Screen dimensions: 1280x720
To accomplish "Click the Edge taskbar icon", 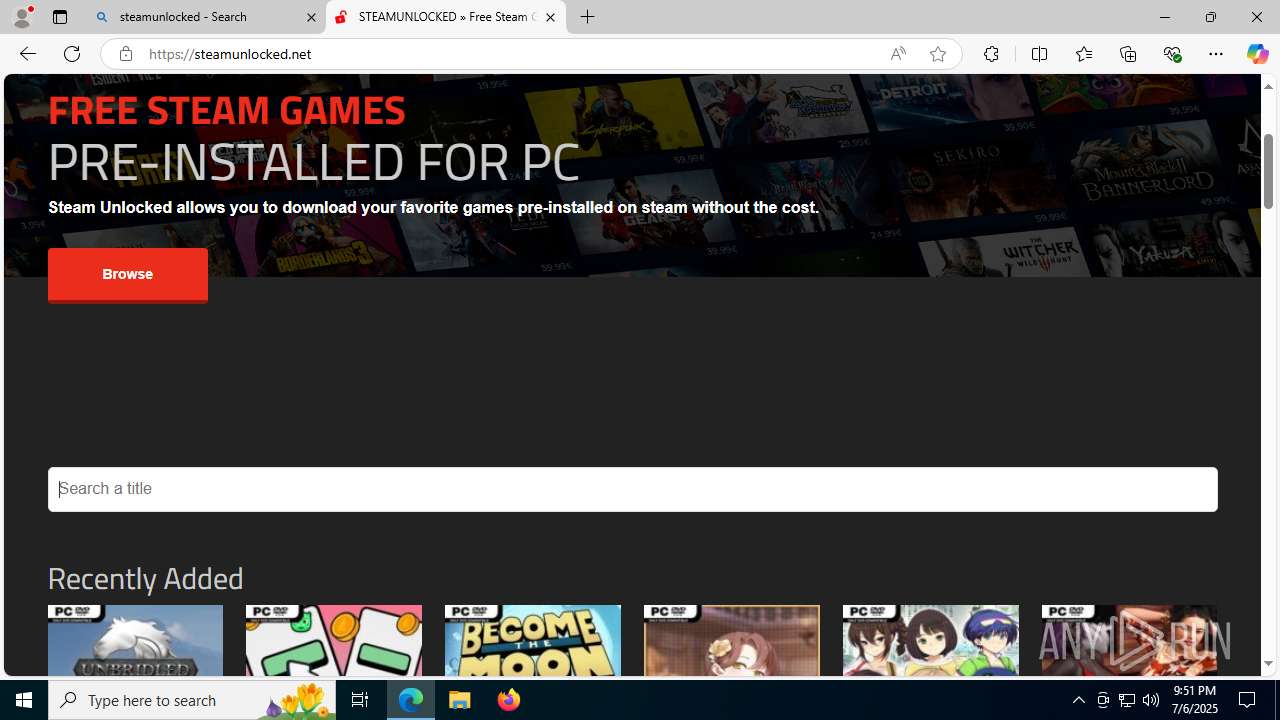I will [411, 700].
